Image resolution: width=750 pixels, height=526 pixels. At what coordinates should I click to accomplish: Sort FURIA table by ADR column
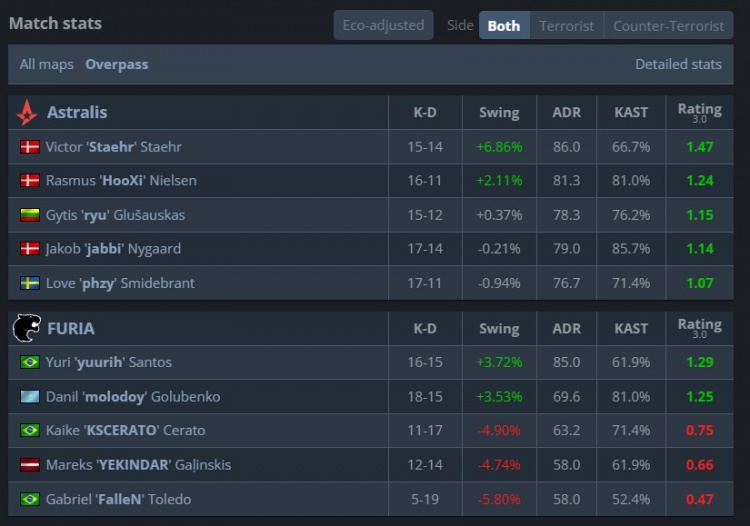coord(566,328)
